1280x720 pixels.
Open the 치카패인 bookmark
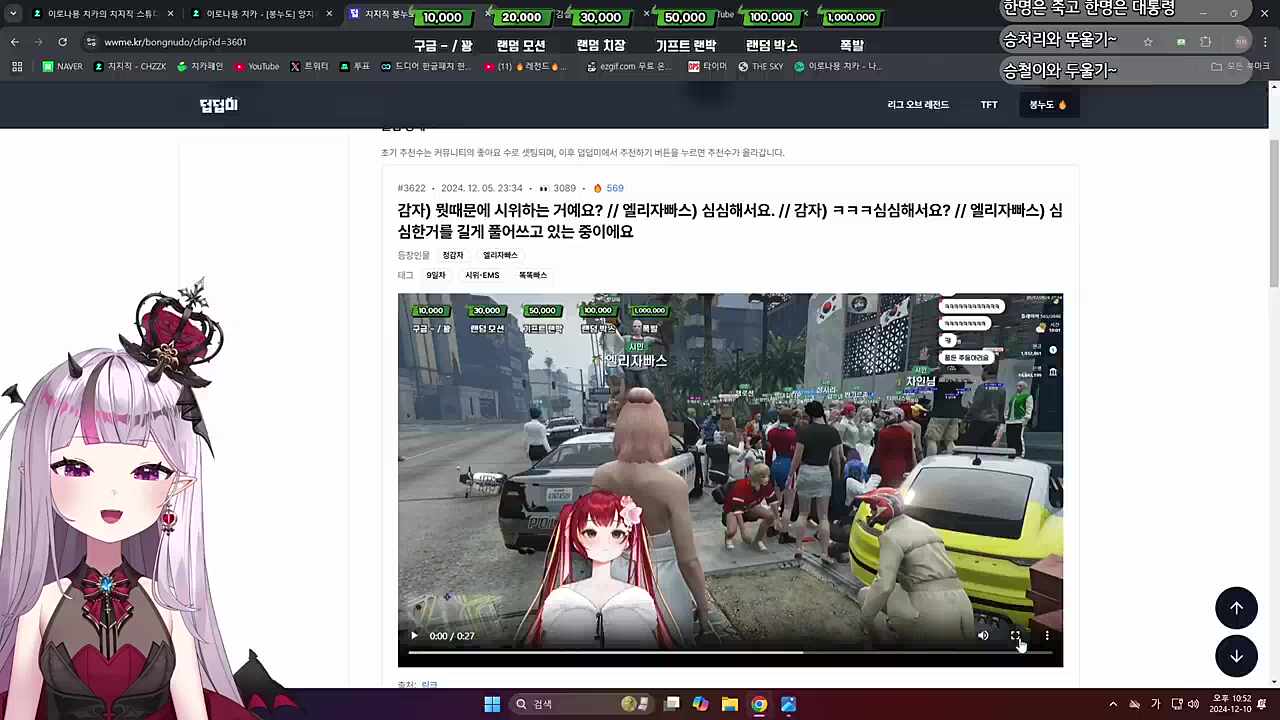(200, 67)
